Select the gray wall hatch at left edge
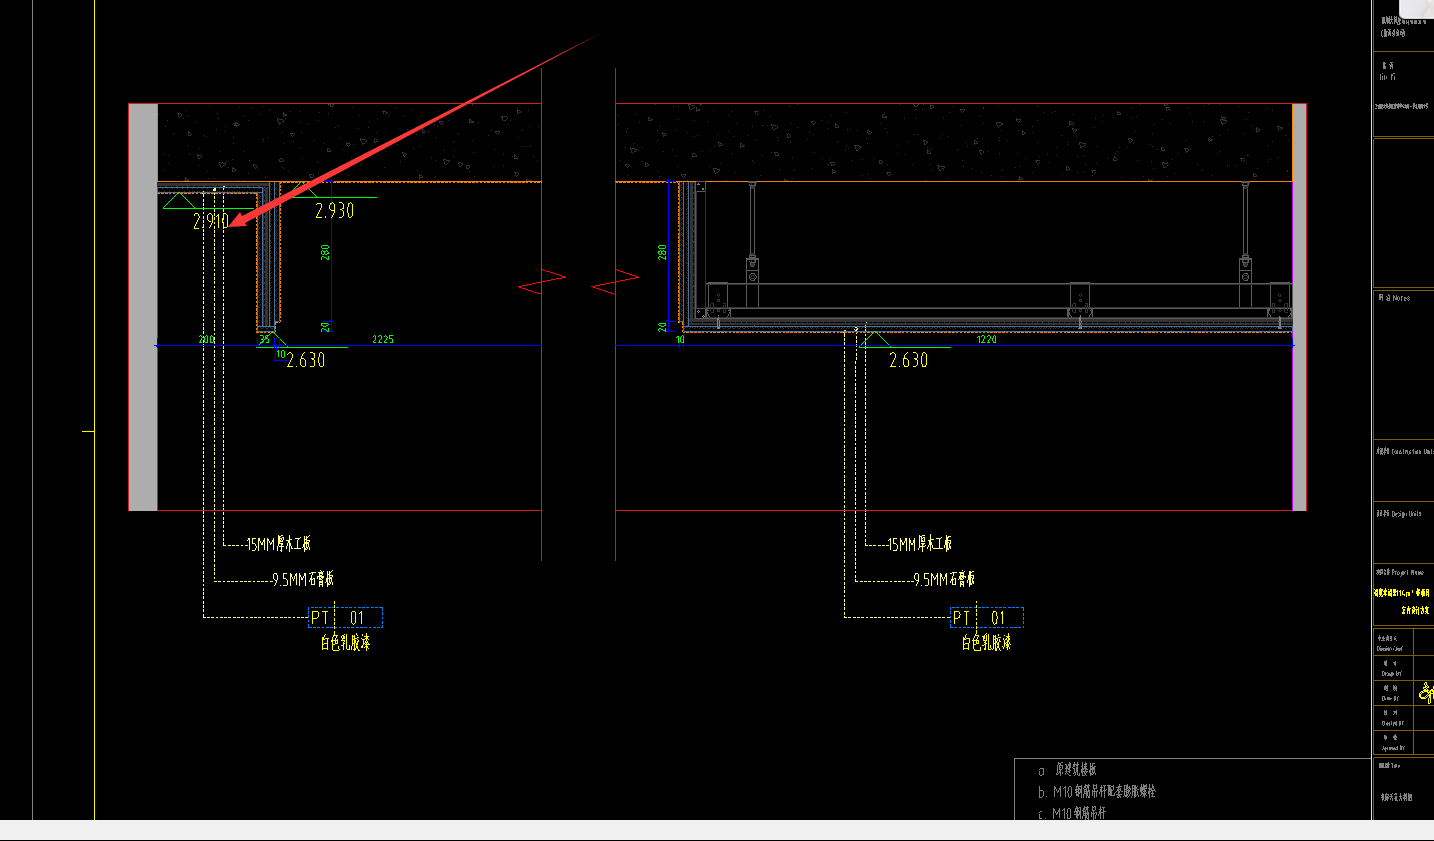This screenshot has width=1434, height=841. pyautogui.click(x=143, y=307)
